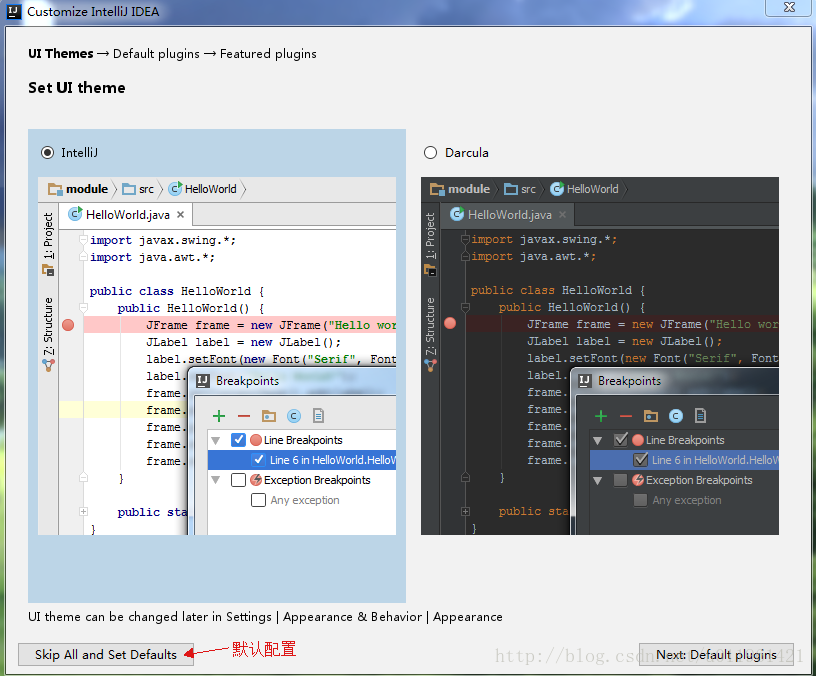Screen dimensions: 816x676
Task: Collapse Exception Breakpoints tree node in Darcula preview
Action: click(597, 480)
